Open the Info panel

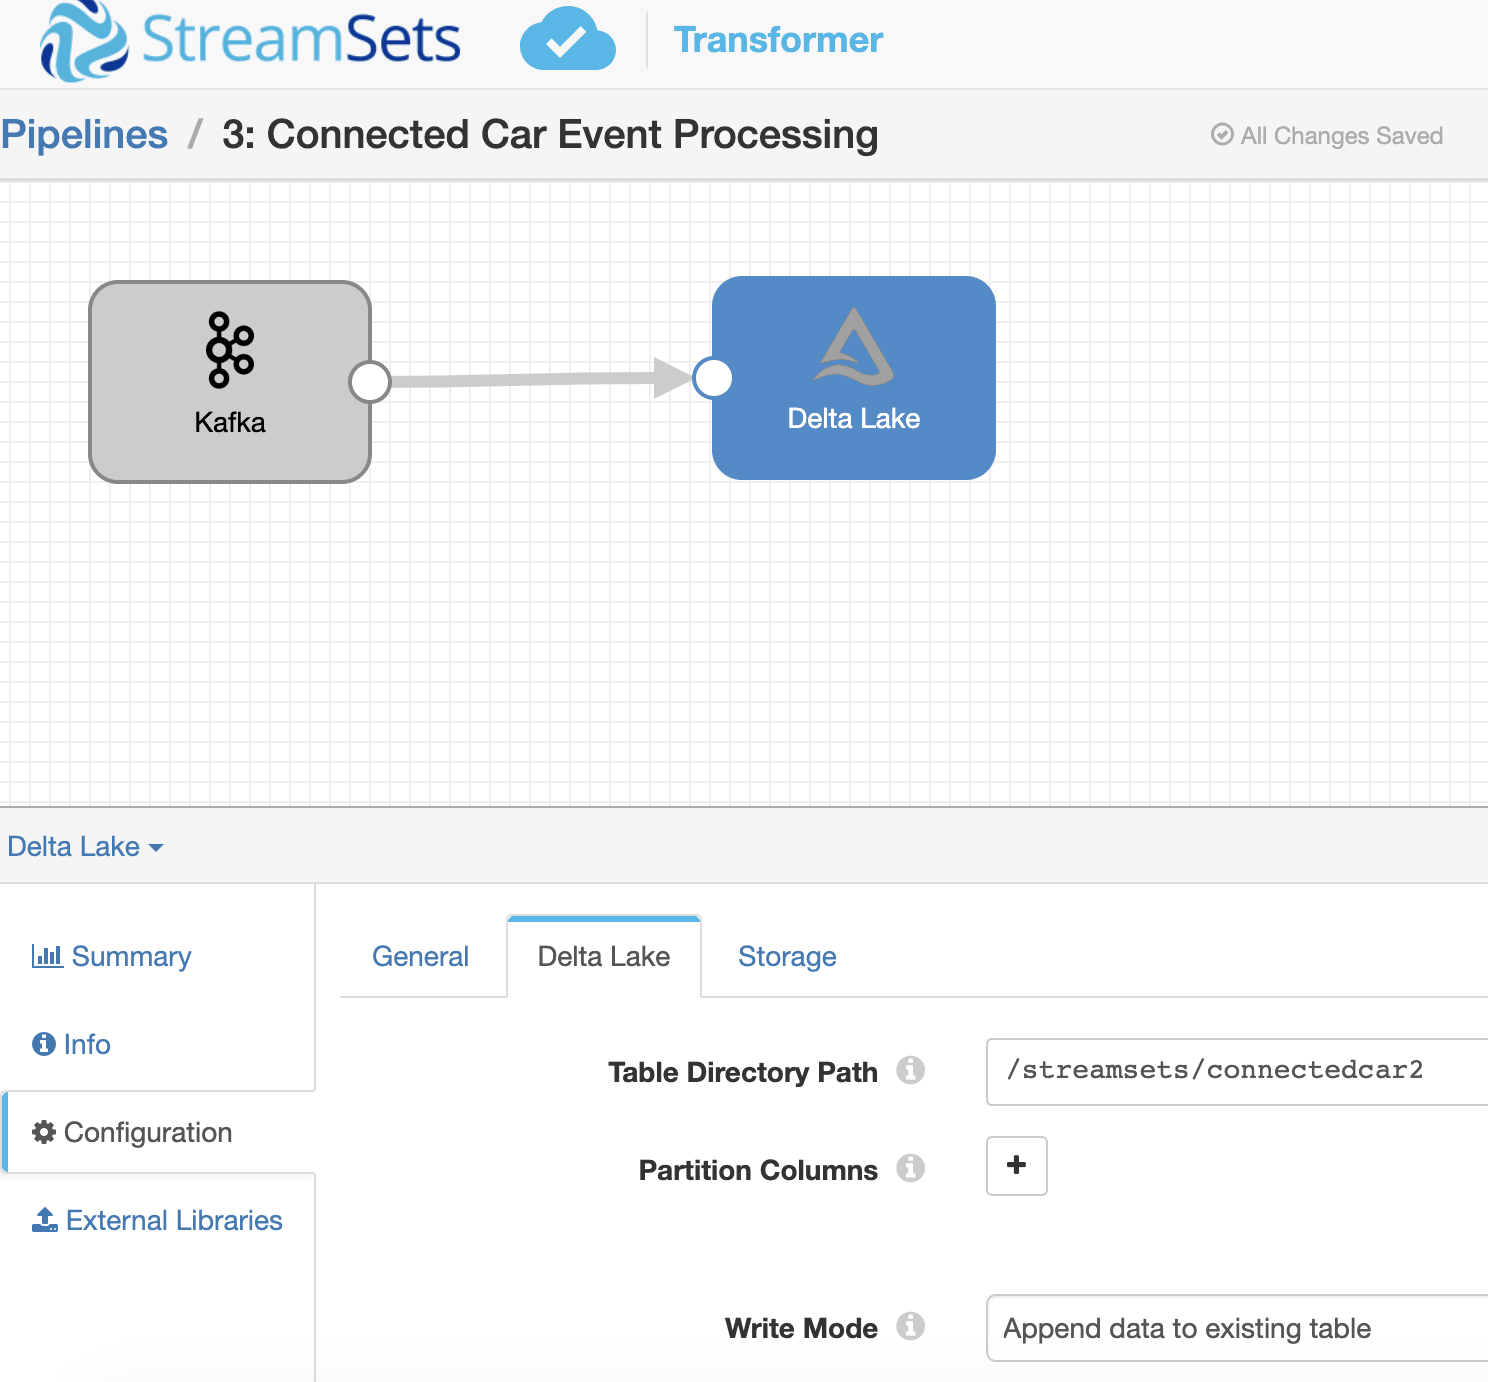(72, 1044)
